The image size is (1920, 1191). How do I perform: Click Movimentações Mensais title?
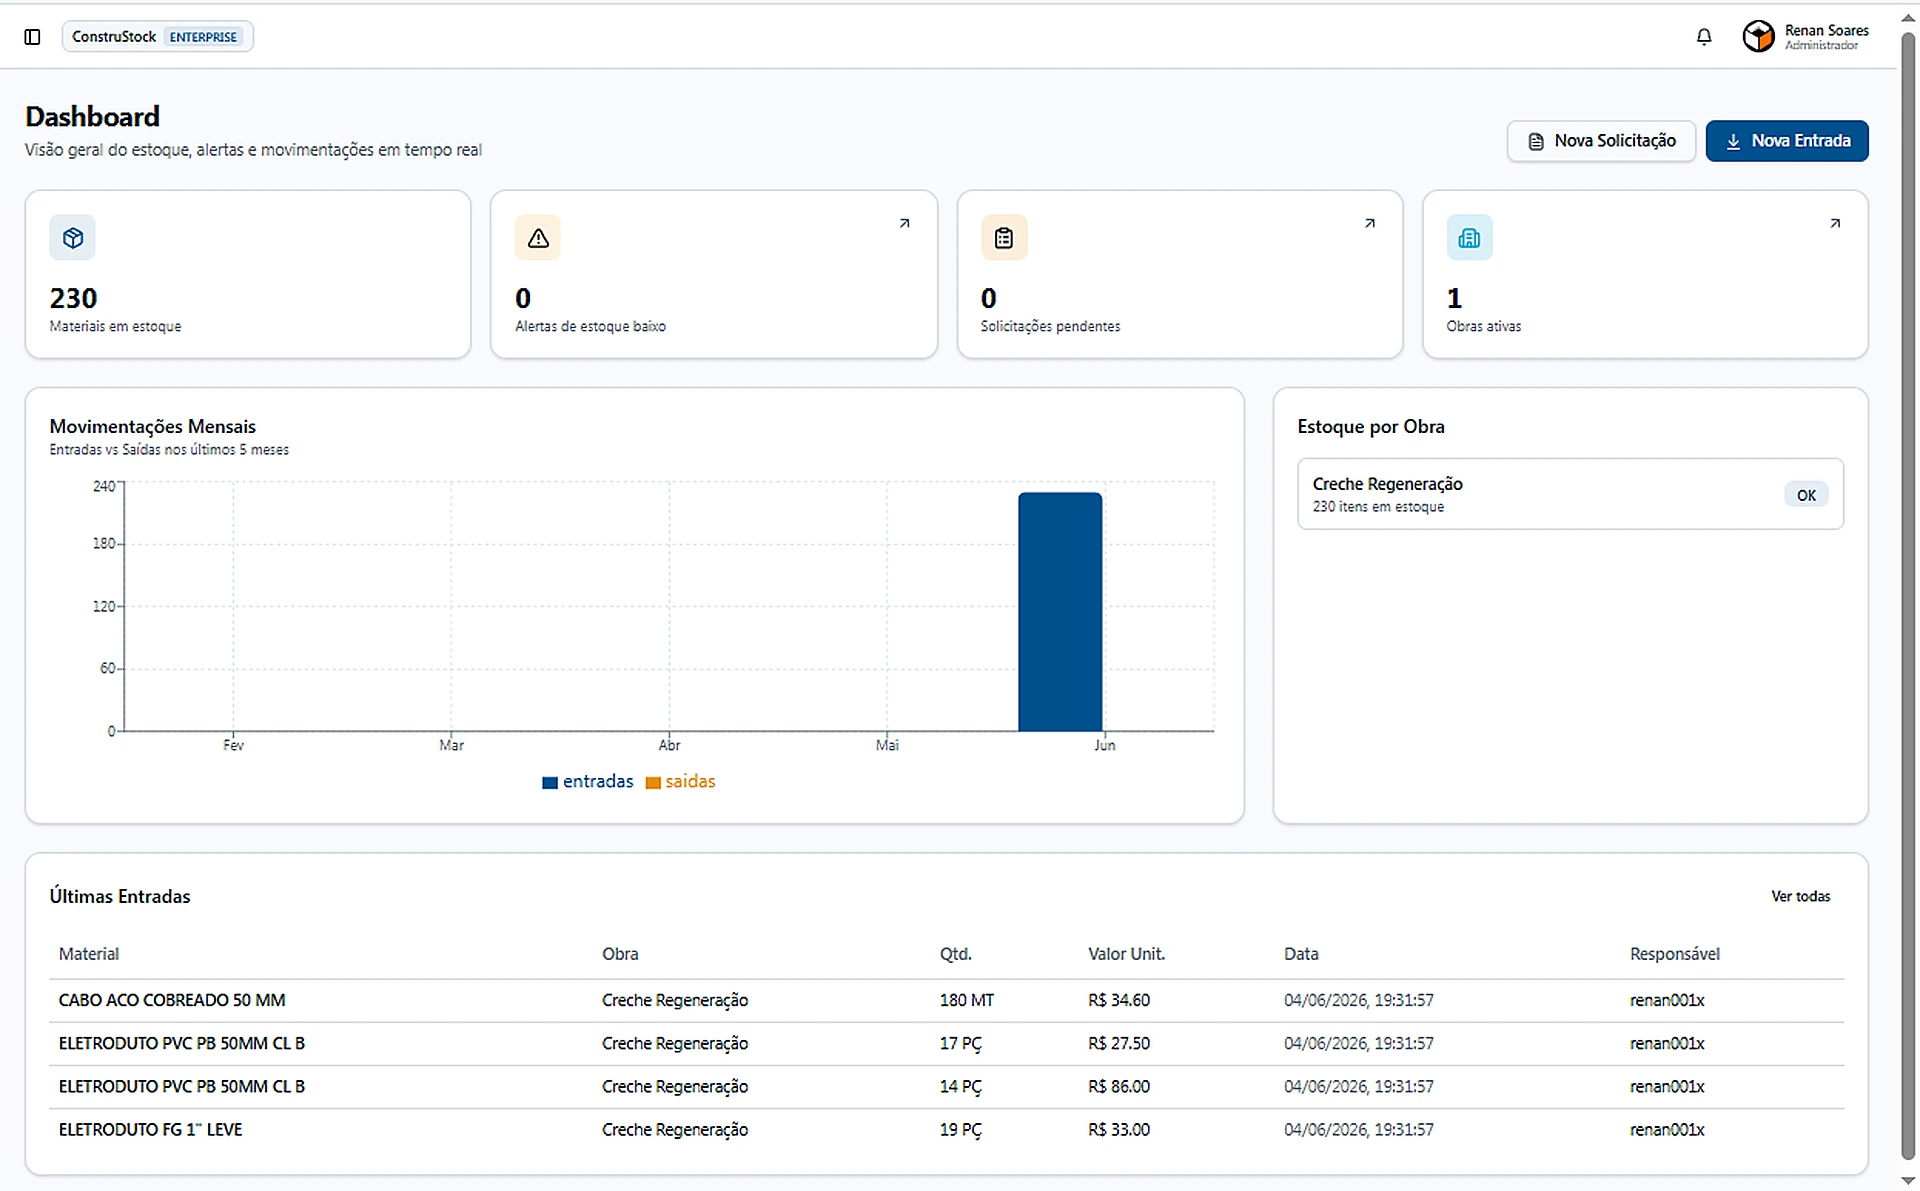click(x=153, y=427)
